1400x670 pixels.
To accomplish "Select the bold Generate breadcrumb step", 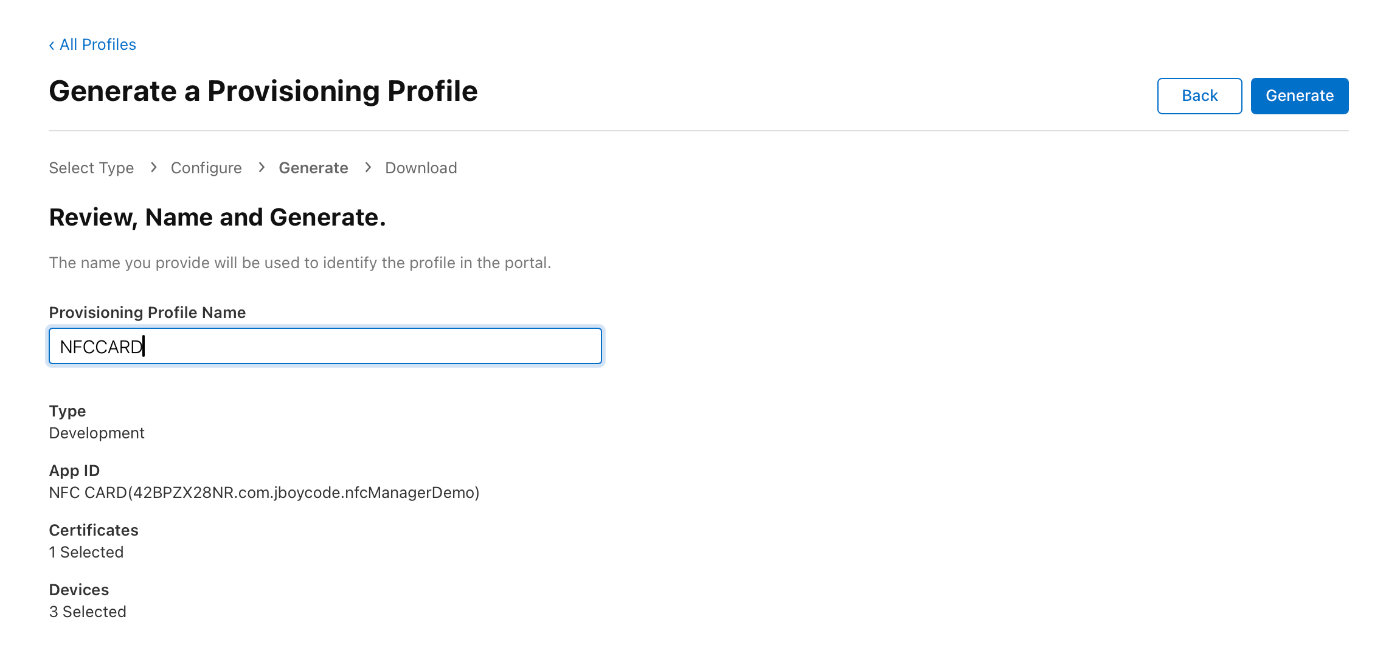I will tap(313, 168).
